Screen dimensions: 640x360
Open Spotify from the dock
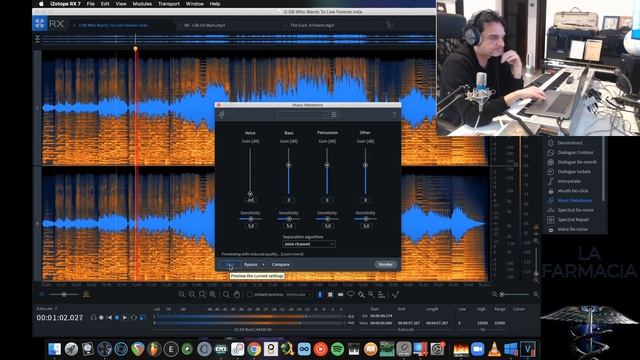coord(337,349)
